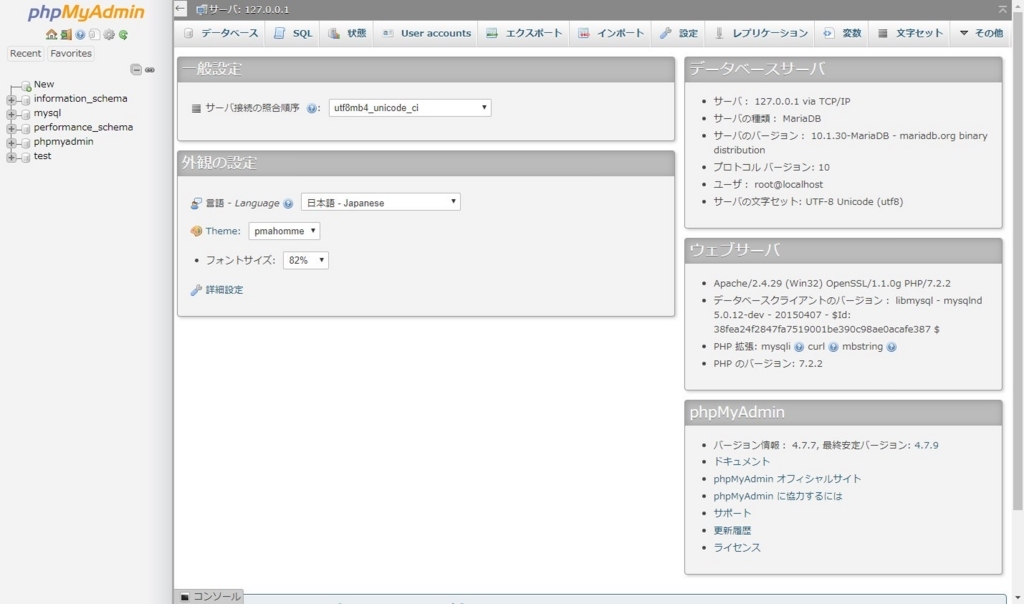Open the User accounts tab

pos(426,33)
